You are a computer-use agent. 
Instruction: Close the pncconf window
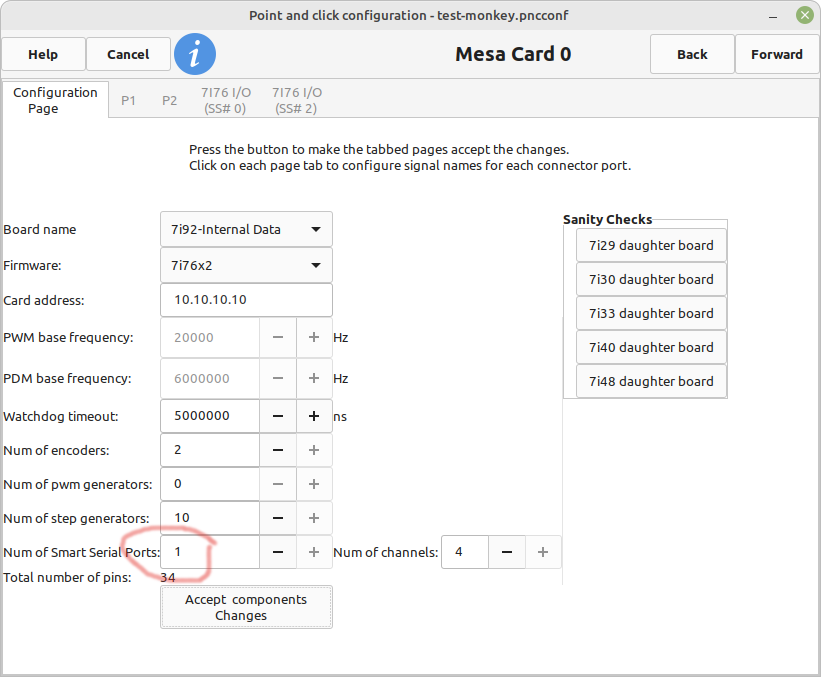click(805, 15)
